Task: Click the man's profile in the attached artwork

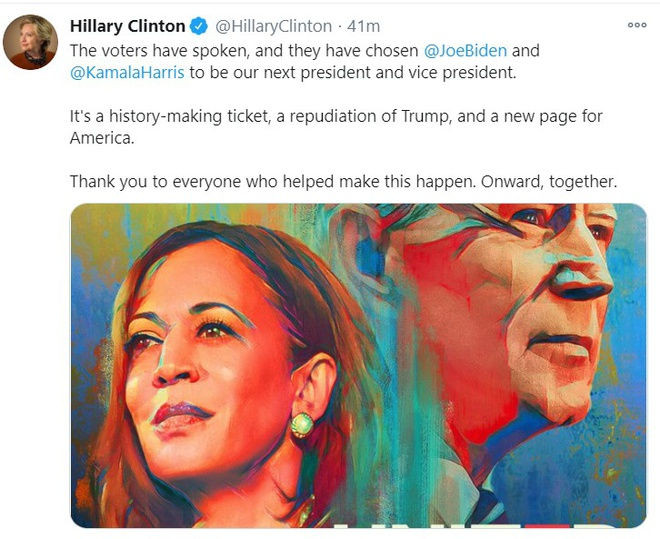Action: (x=540, y=300)
